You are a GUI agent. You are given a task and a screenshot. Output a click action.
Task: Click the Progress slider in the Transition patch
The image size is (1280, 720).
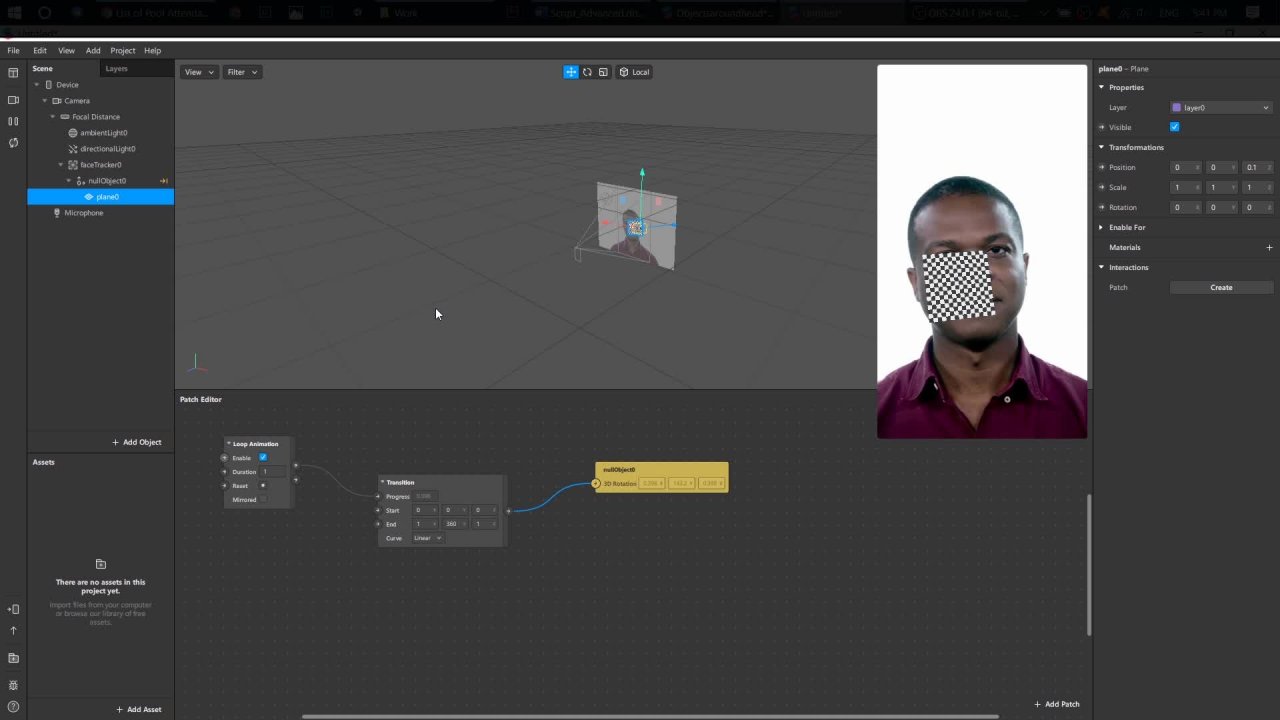tap(423, 496)
